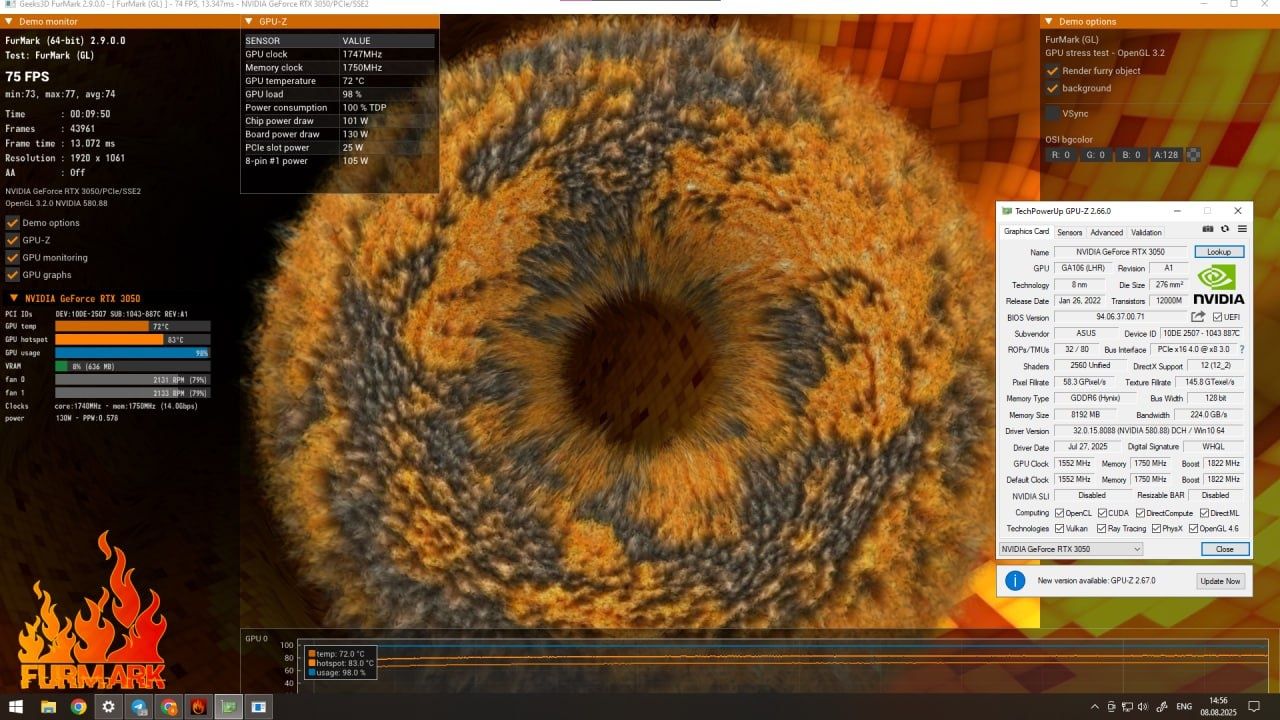Click the transparency checker icon beside A:128
Image resolution: width=1280 pixels, height=720 pixels.
click(1193, 155)
